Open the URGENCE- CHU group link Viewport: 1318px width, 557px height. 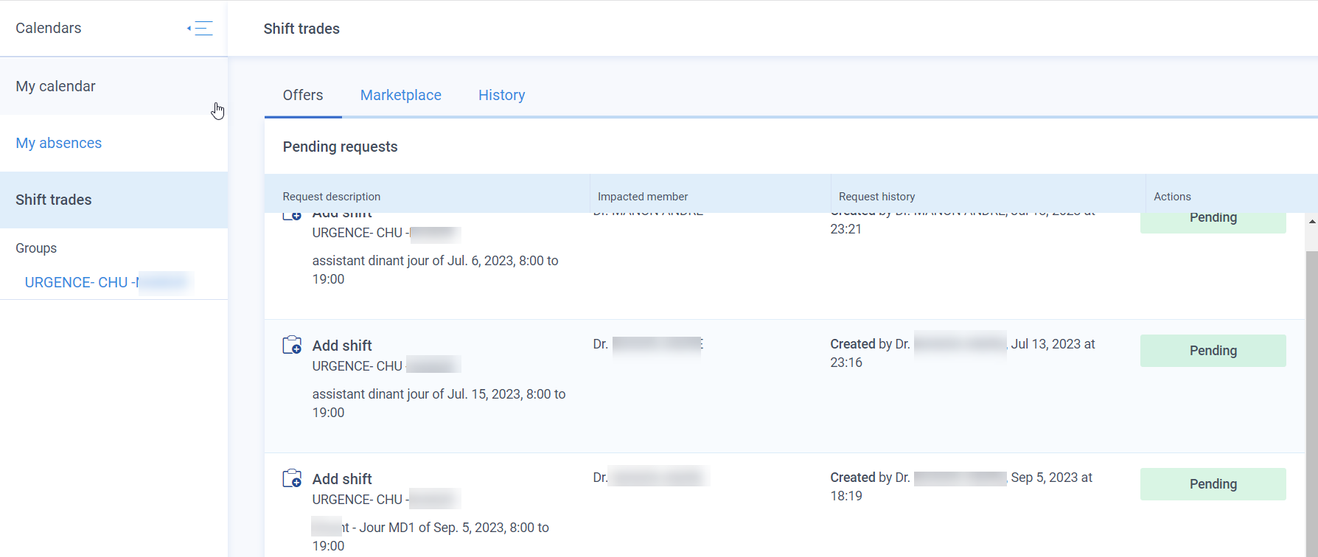[106, 283]
